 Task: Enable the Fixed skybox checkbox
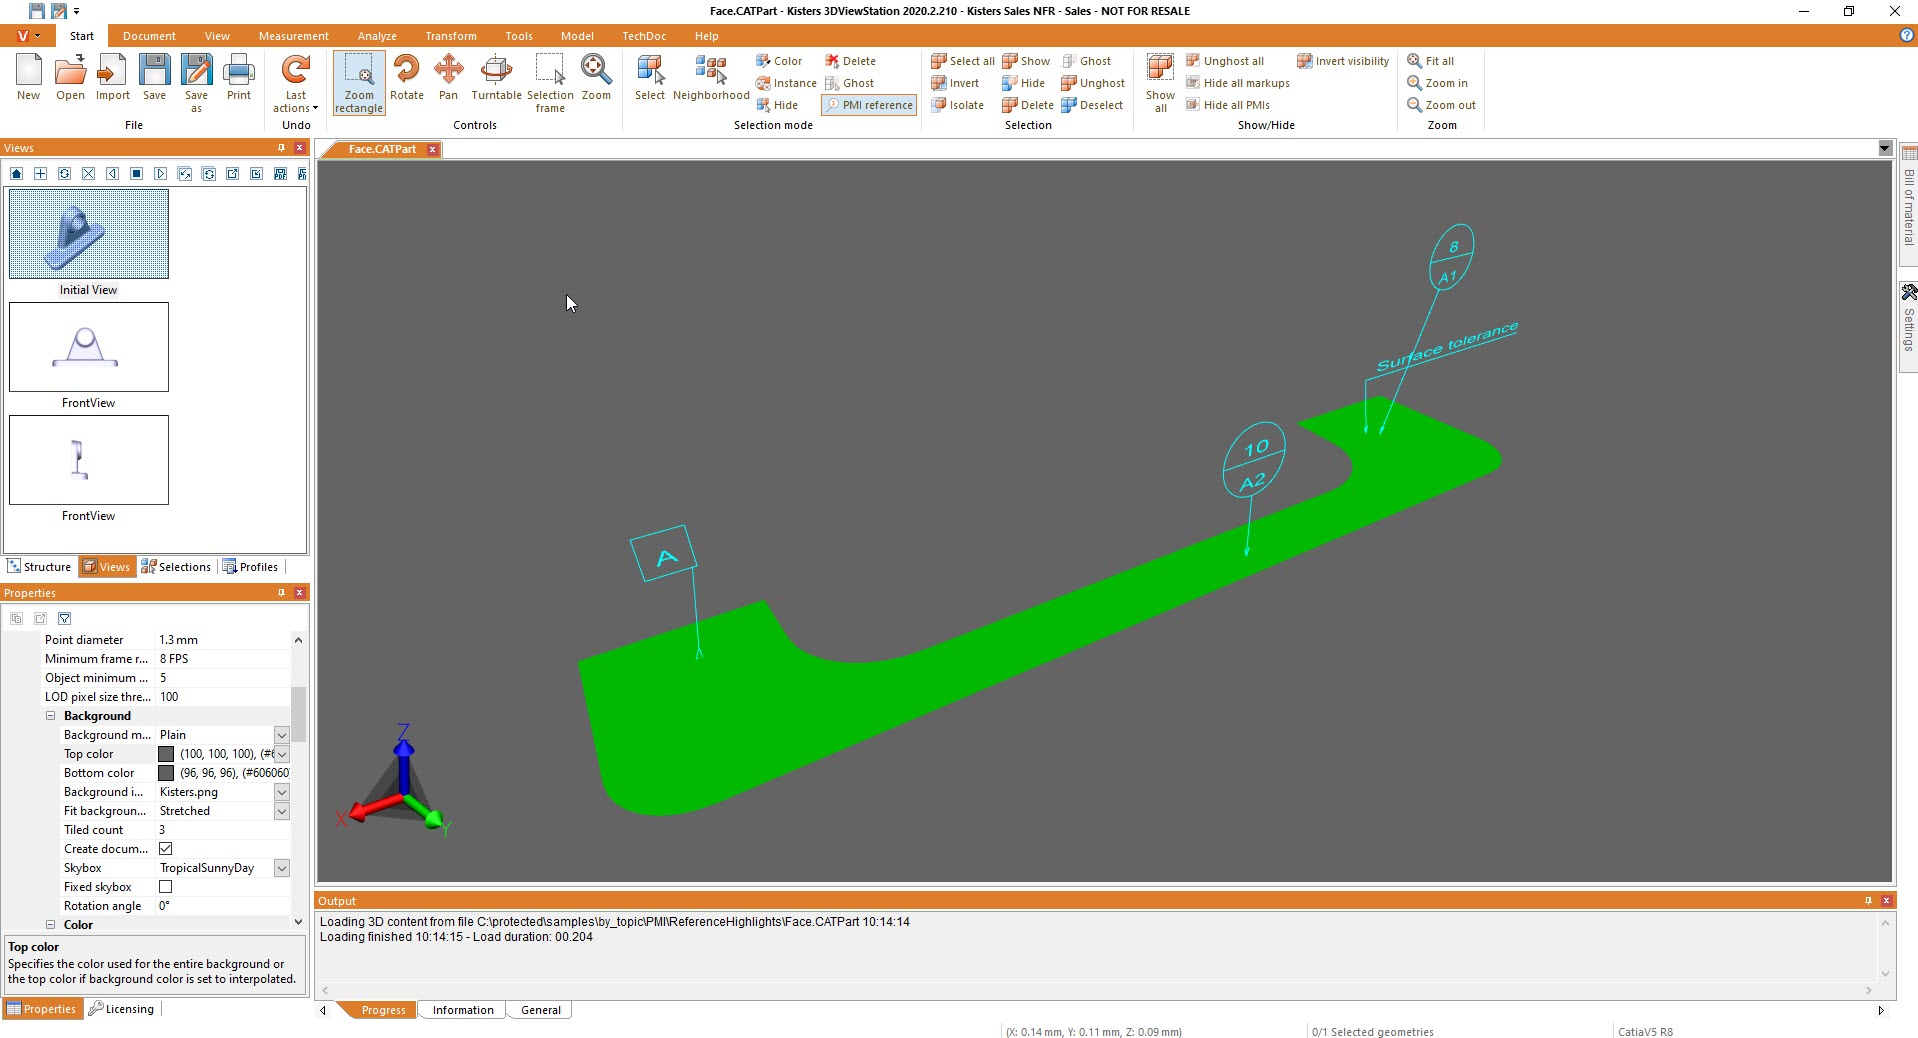coord(166,887)
